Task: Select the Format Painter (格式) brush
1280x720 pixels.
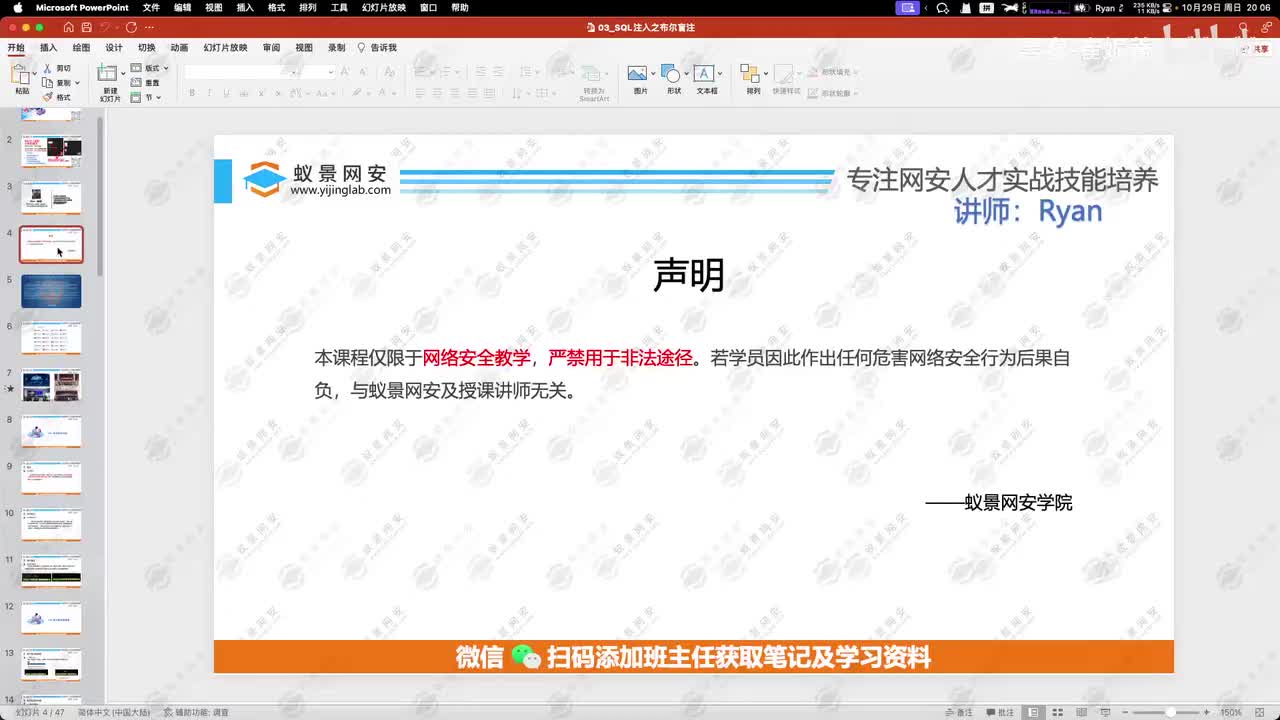Action: pos(47,97)
